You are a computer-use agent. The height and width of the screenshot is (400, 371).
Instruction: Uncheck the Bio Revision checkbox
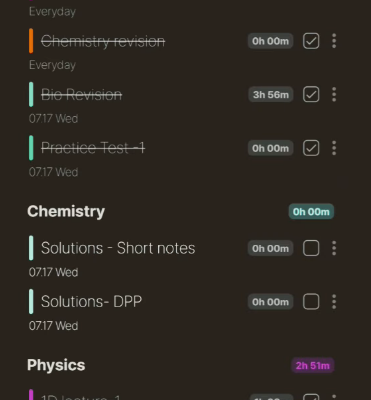coord(311,95)
